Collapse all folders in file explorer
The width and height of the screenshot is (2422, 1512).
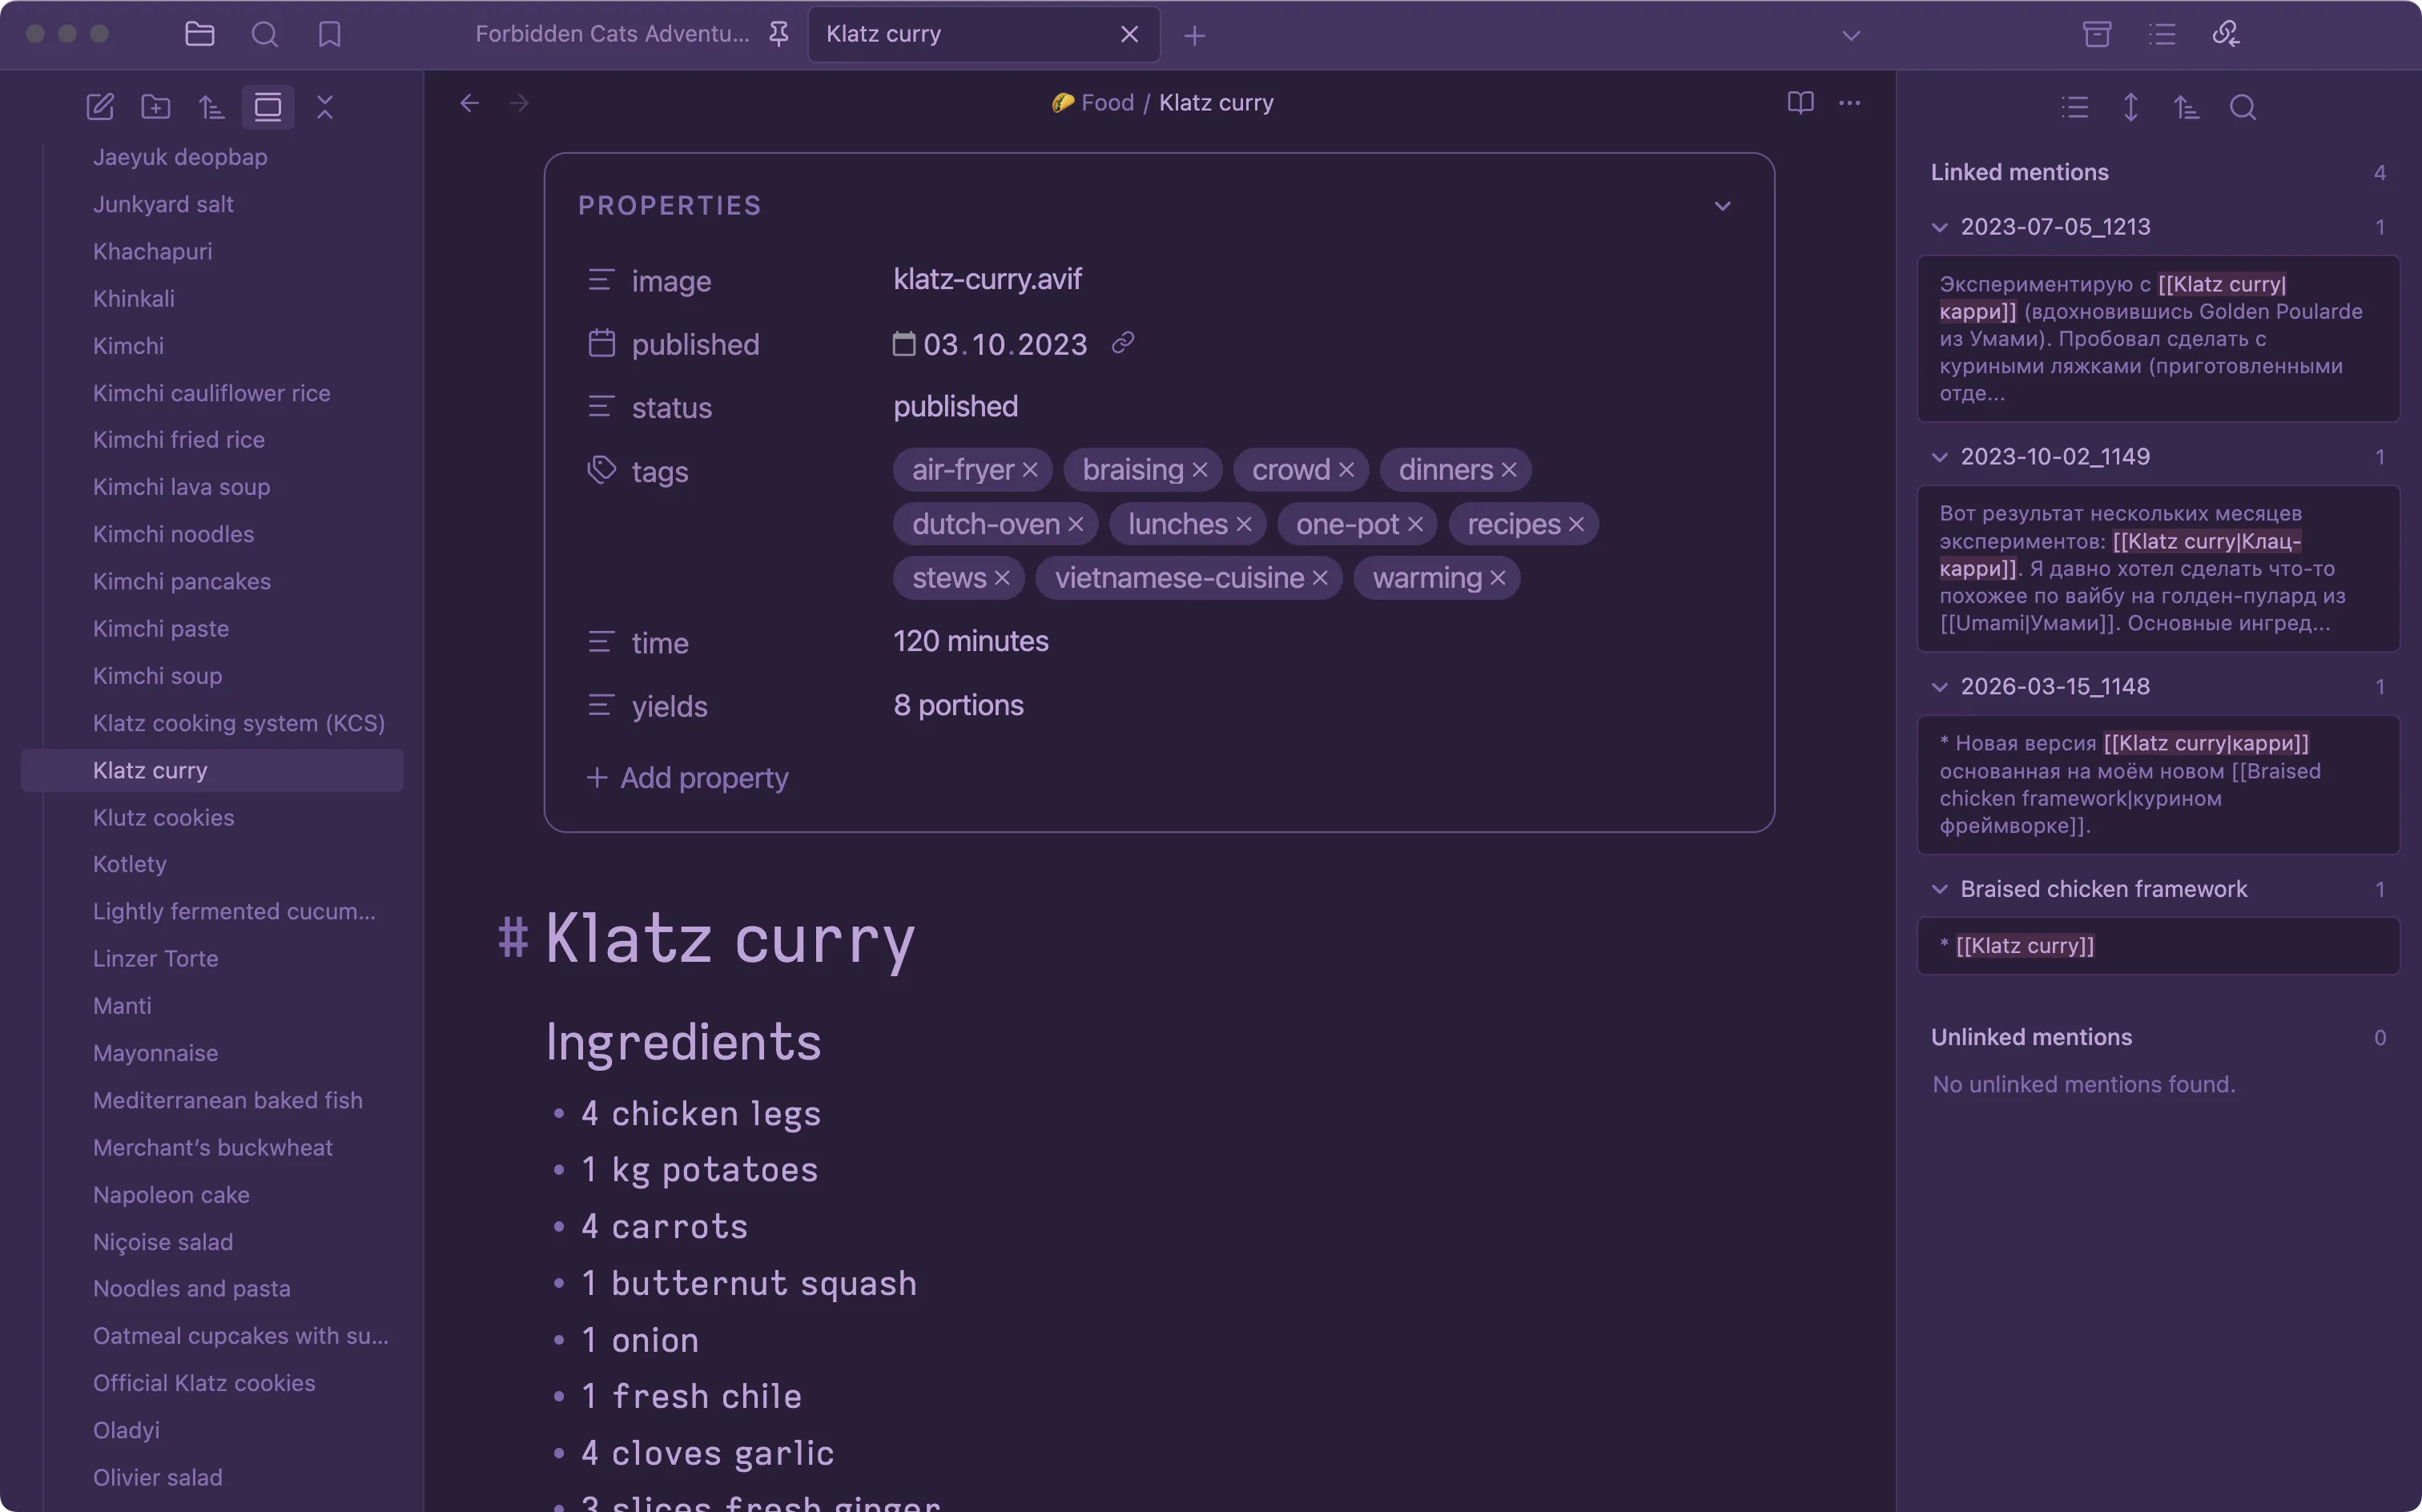pos(325,107)
